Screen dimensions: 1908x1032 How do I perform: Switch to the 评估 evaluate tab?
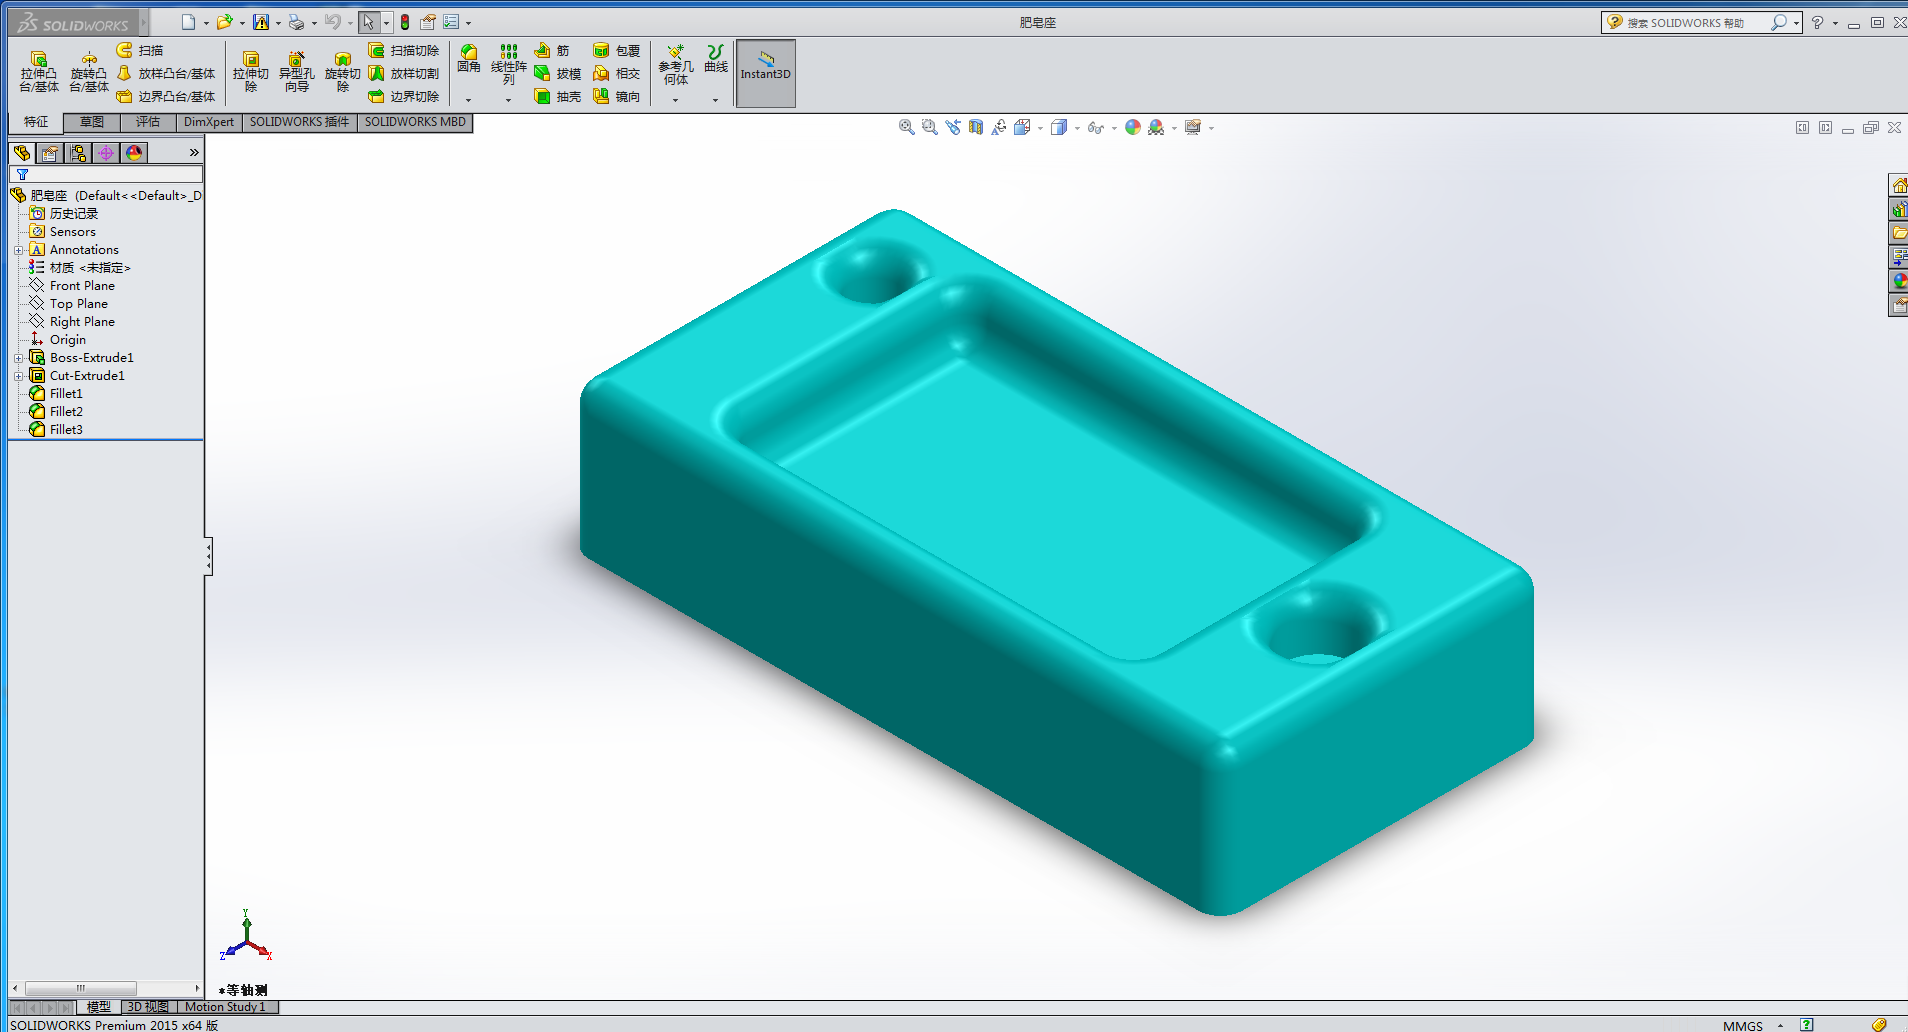pos(148,122)
